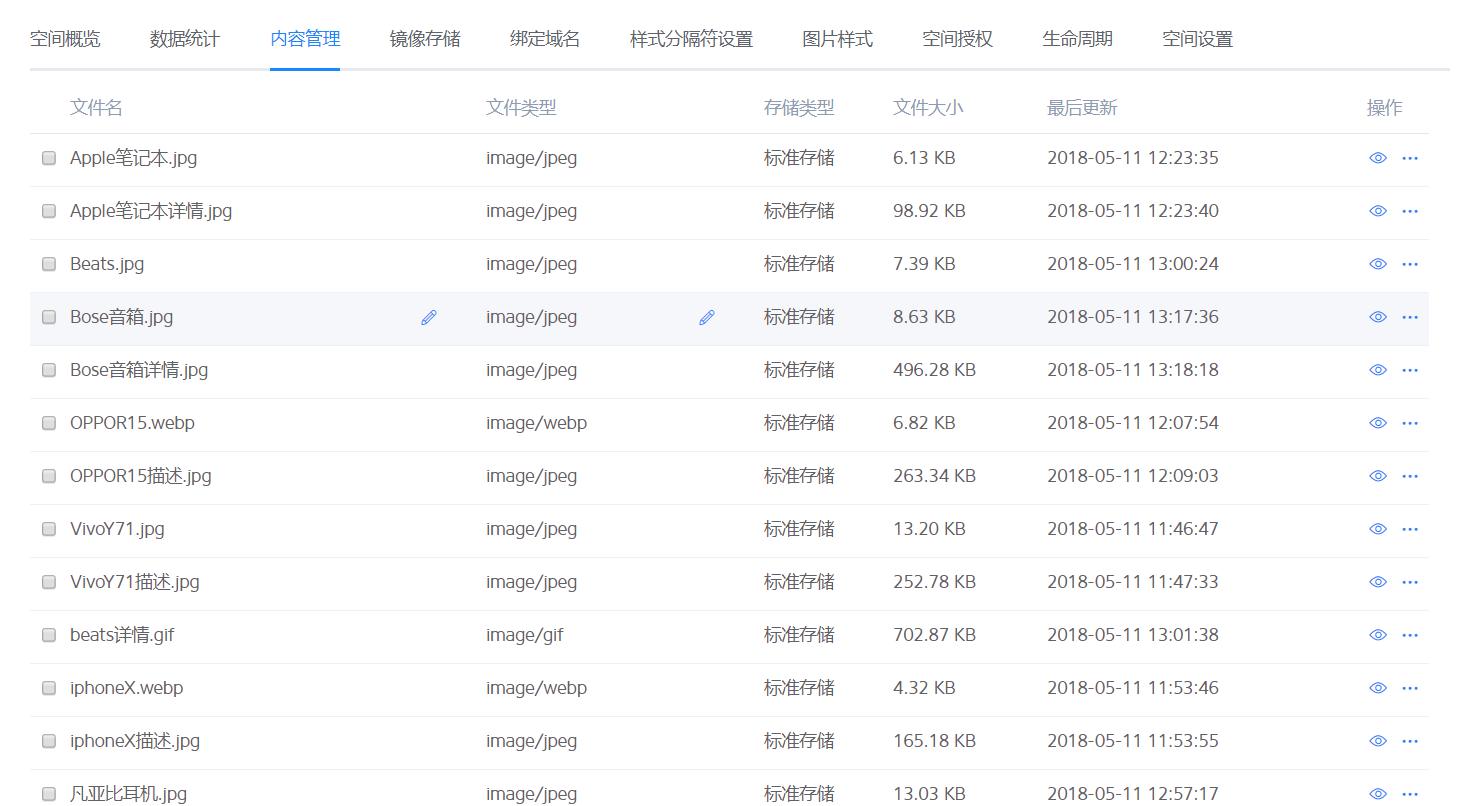Open the 图片样式 tab
The image size is (1476, 806).
pyautogui.click(x=838, y=39)
